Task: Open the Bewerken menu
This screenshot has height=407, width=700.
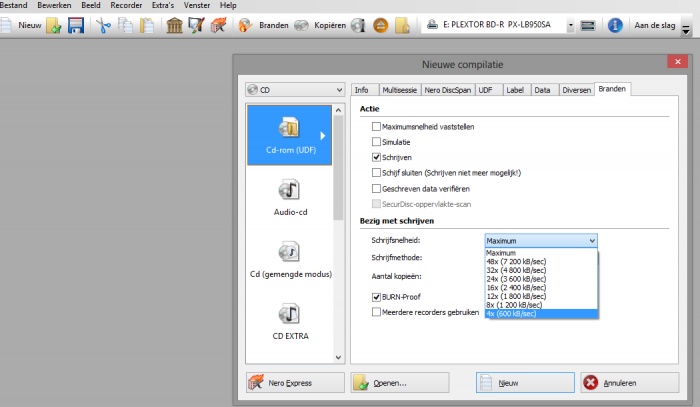Action: point(54,5)
